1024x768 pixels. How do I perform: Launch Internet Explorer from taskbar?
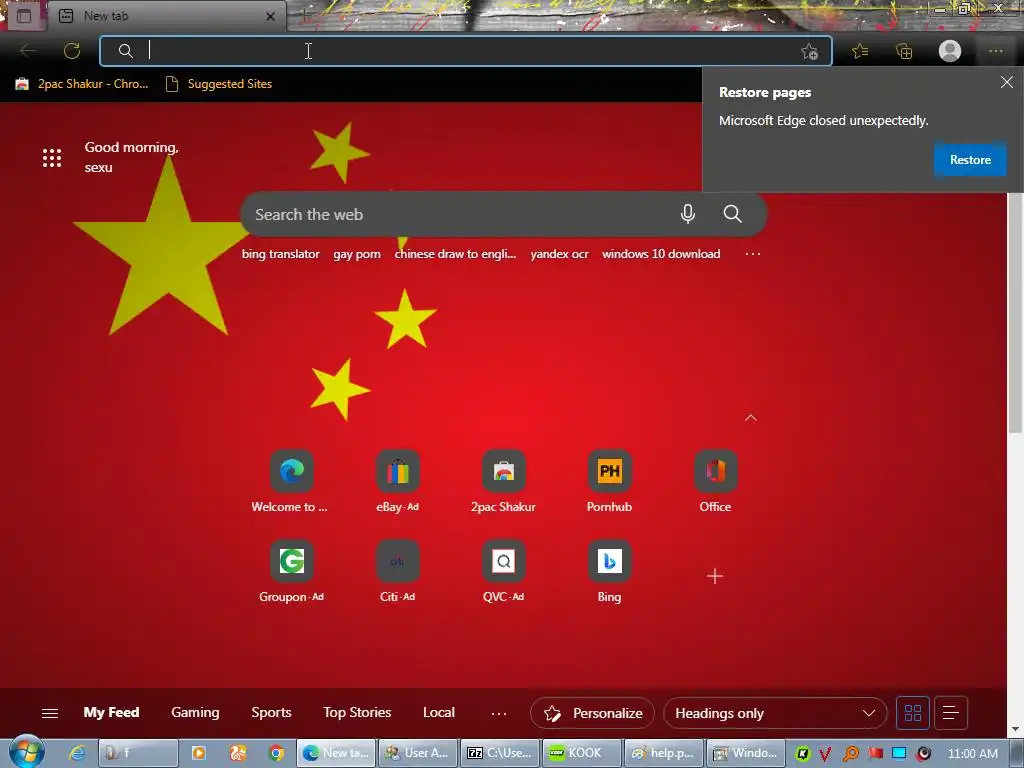(77, 753)
